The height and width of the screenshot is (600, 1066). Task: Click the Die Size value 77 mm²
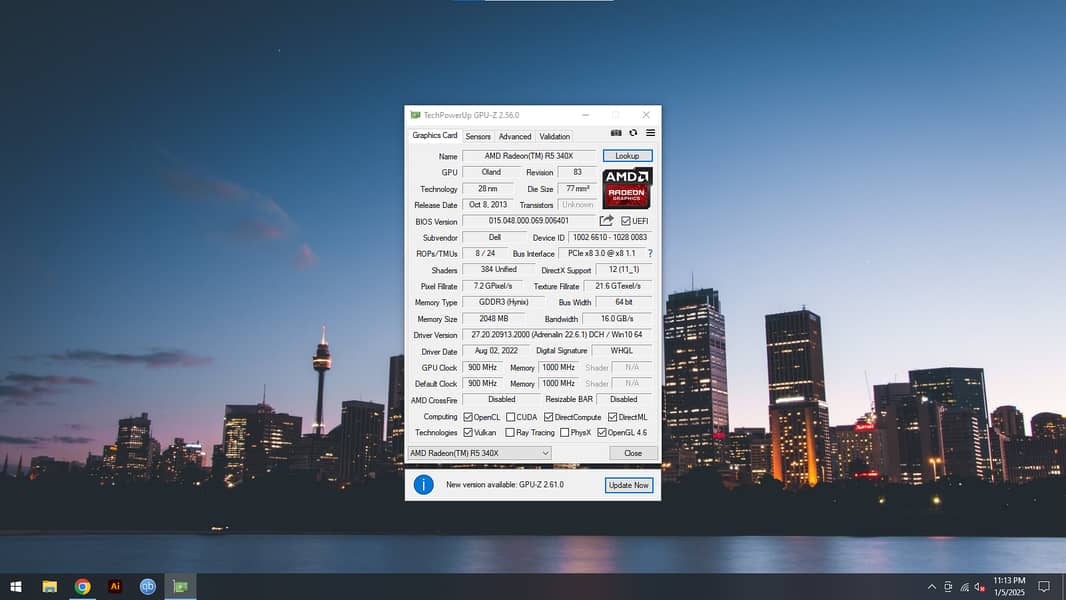pyautogui.click(x=577, y=188)
